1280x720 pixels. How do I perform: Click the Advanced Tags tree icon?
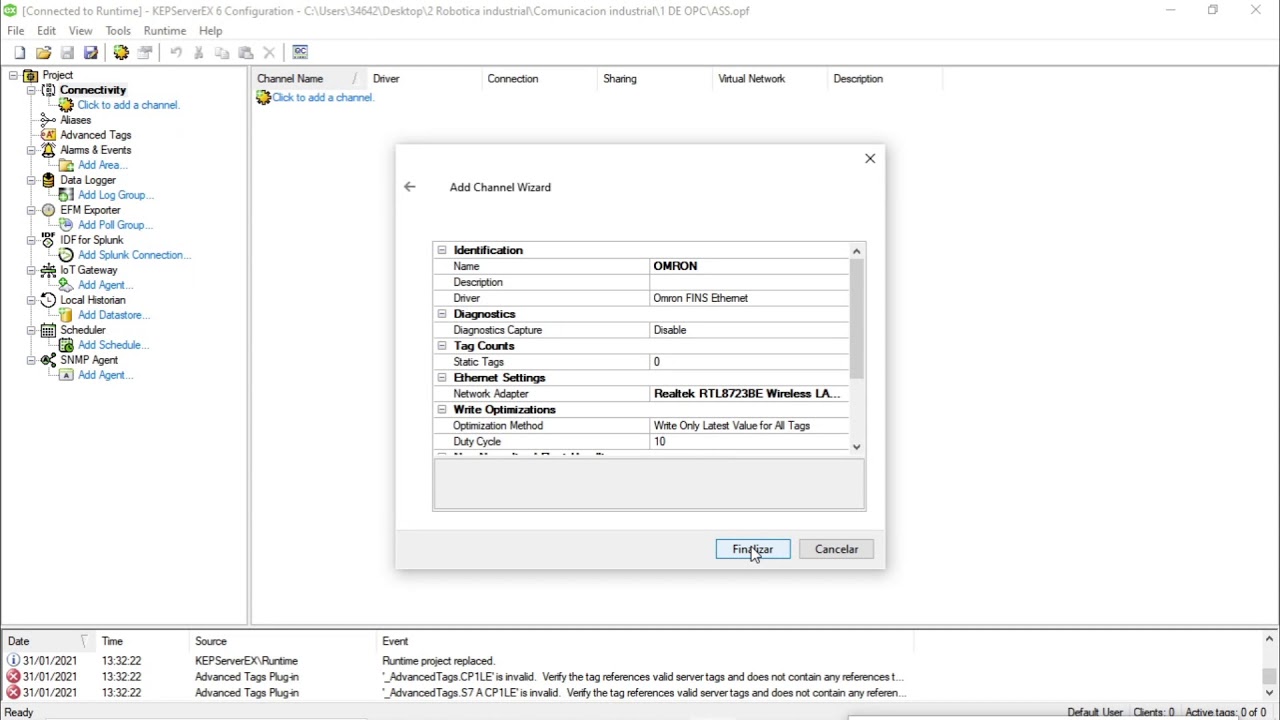tap(48, 135)
